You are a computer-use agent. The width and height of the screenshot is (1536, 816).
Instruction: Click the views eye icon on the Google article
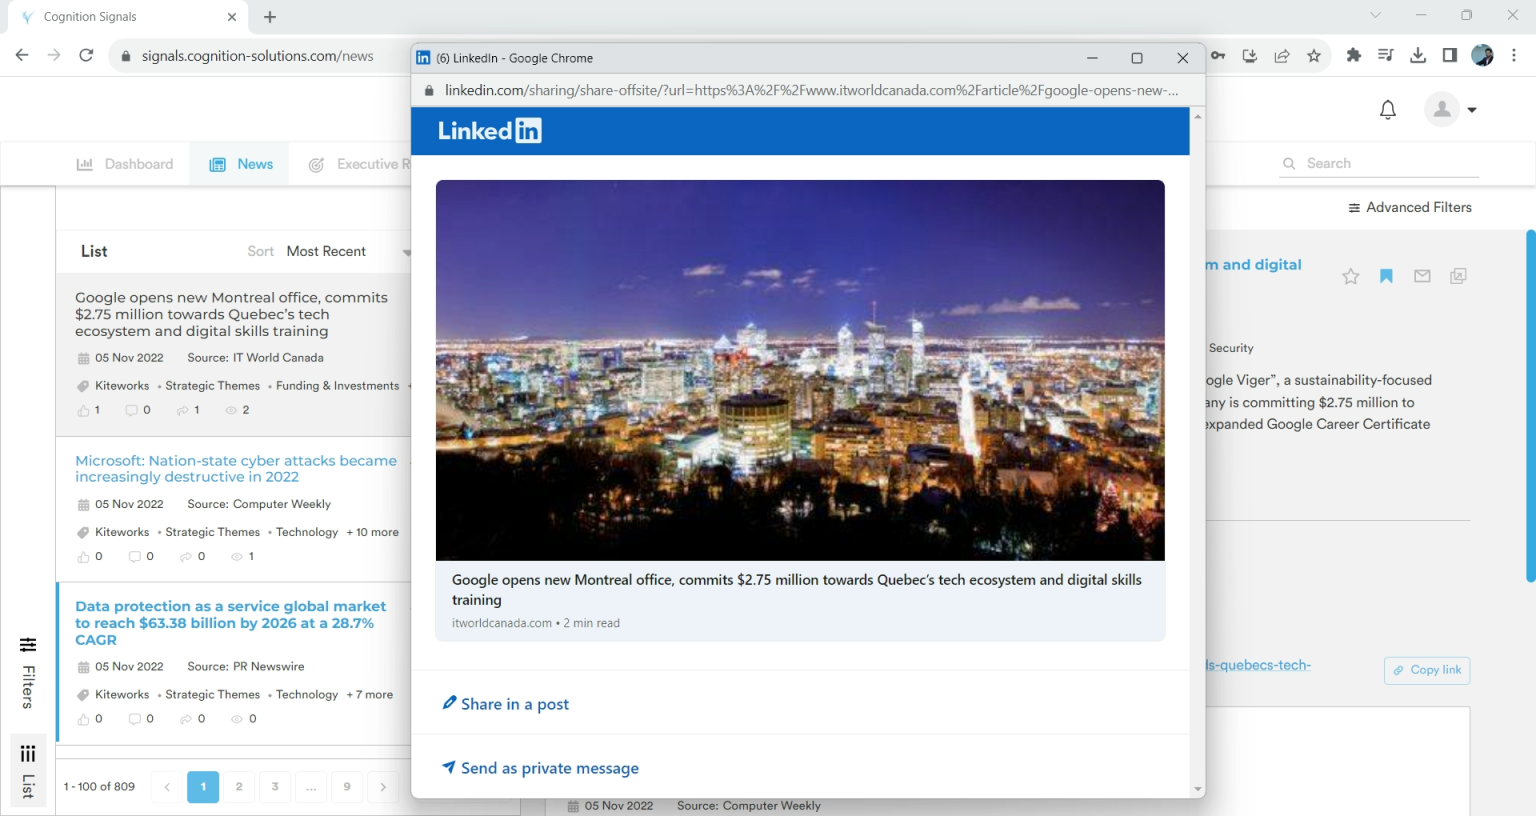(231, 410)
